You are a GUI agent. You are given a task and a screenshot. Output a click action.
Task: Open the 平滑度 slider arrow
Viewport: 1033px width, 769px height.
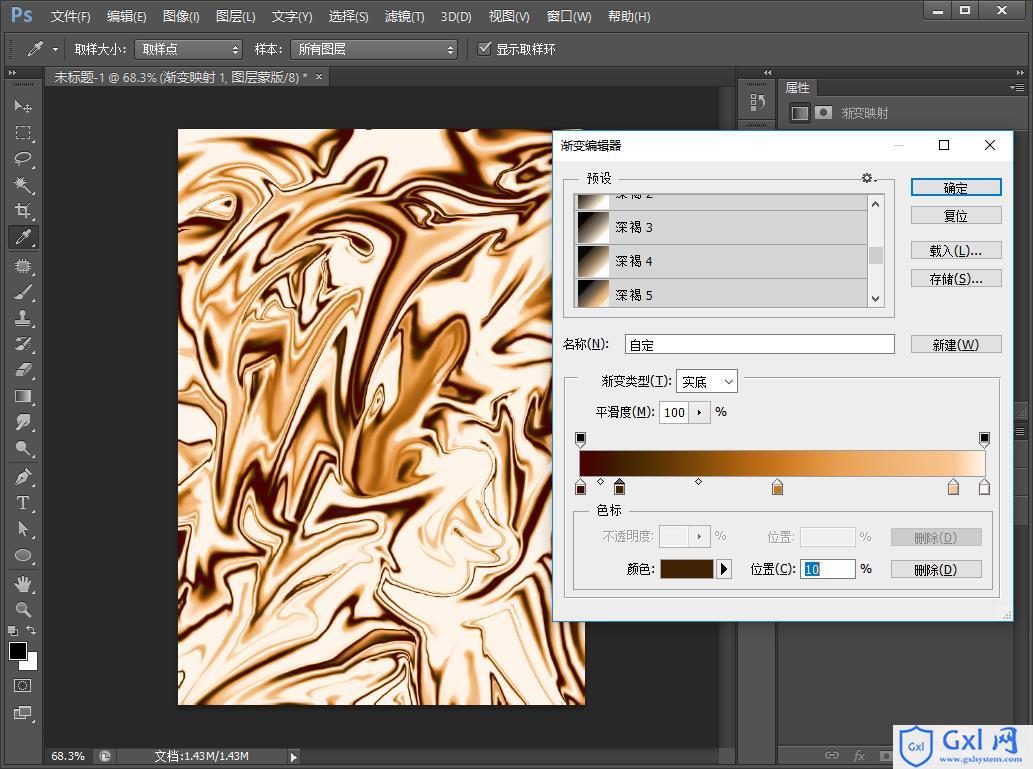click(699, 413)
